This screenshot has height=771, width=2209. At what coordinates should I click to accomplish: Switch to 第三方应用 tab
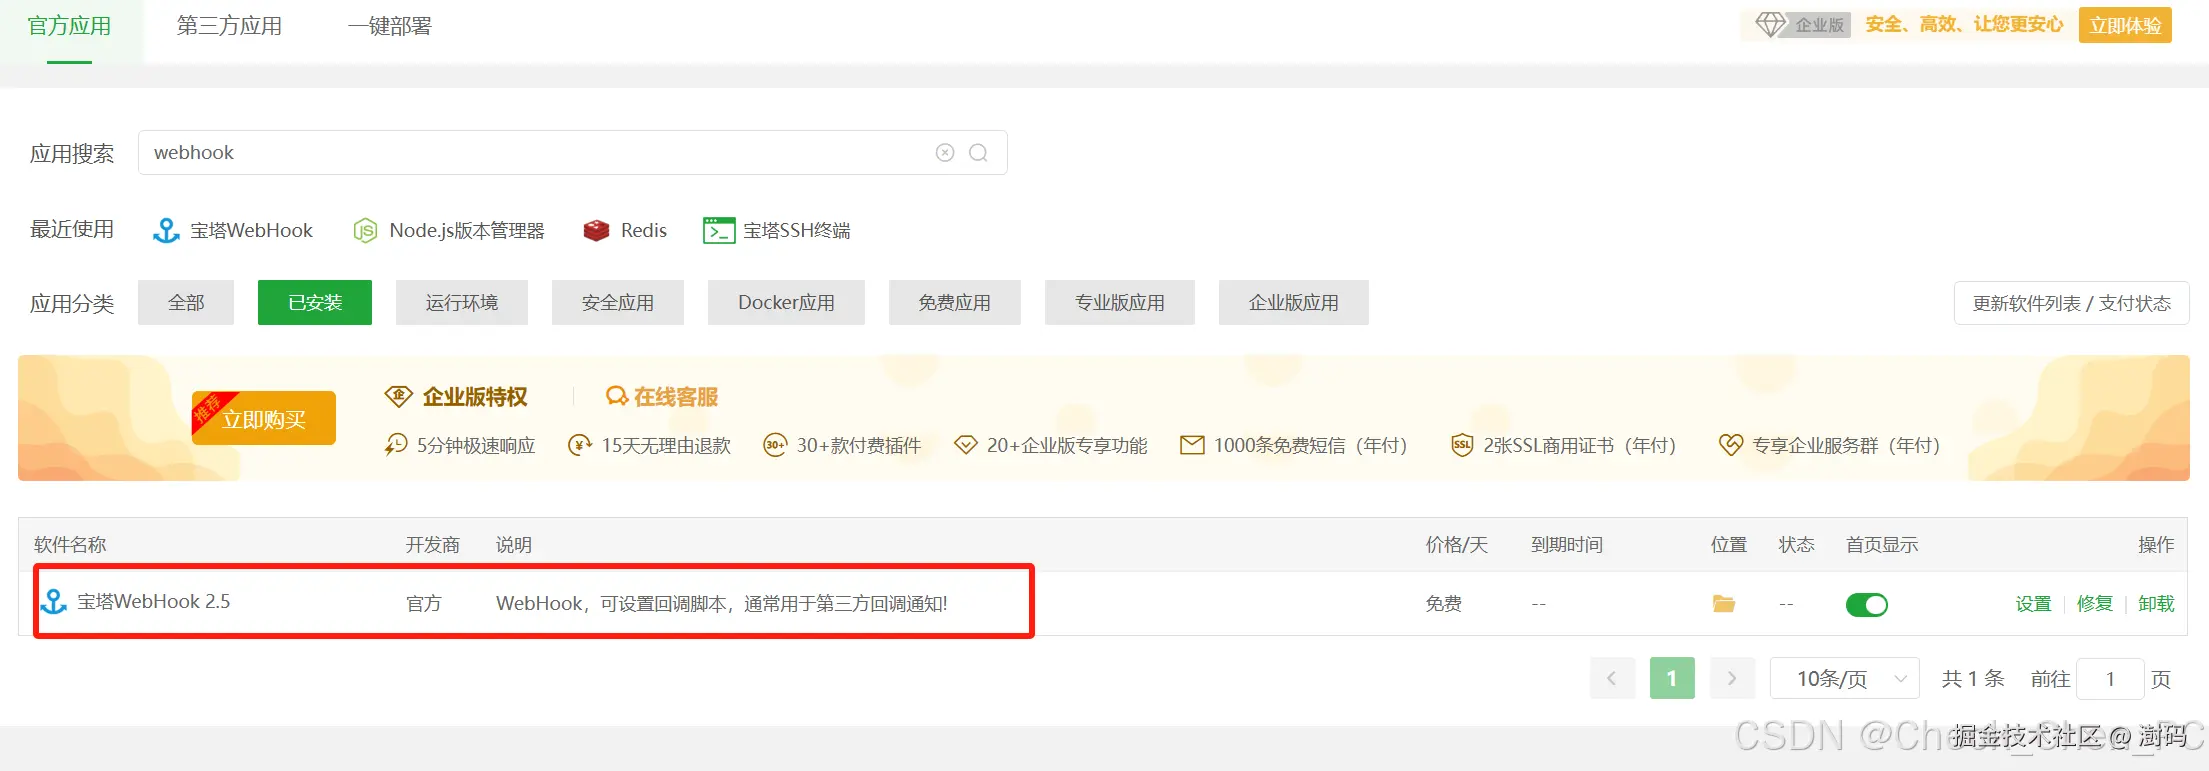coord(230,27)
